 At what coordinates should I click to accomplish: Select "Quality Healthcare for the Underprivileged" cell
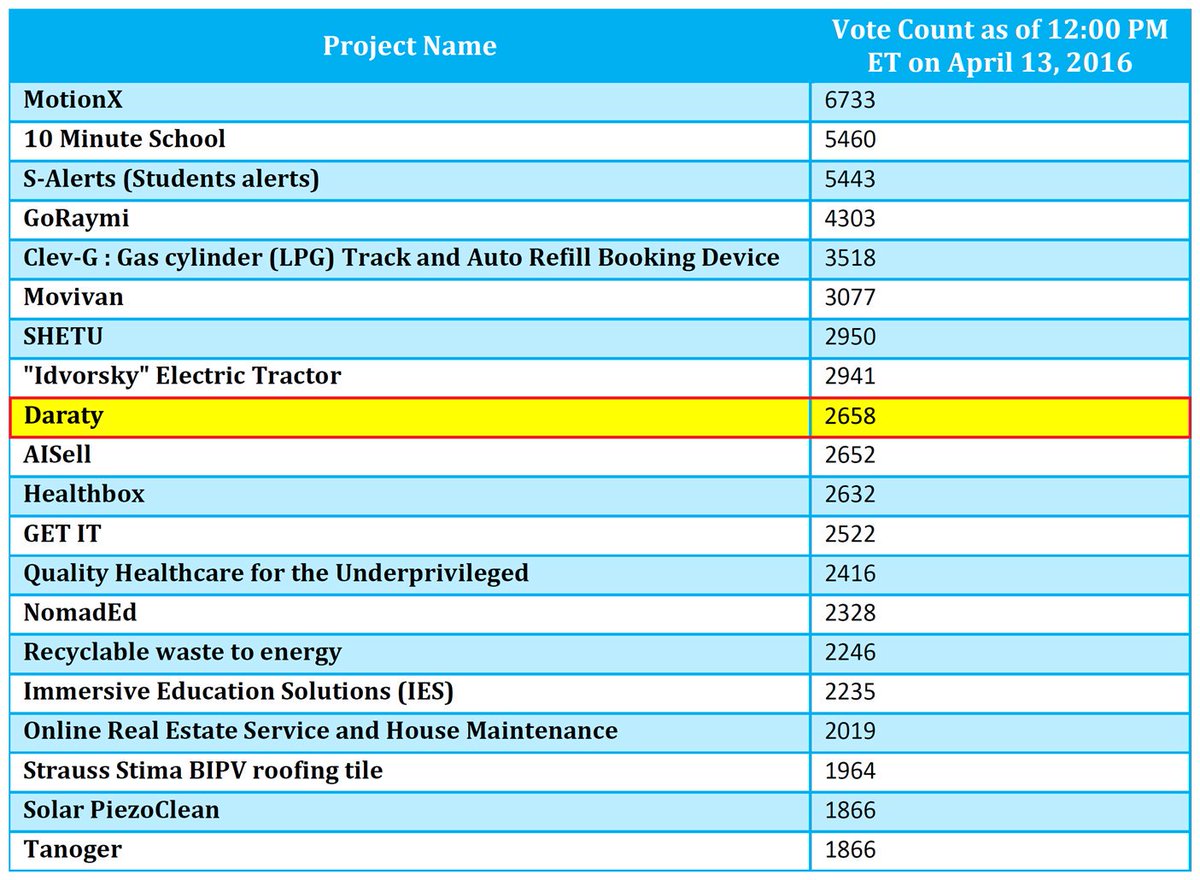point(410,574)
